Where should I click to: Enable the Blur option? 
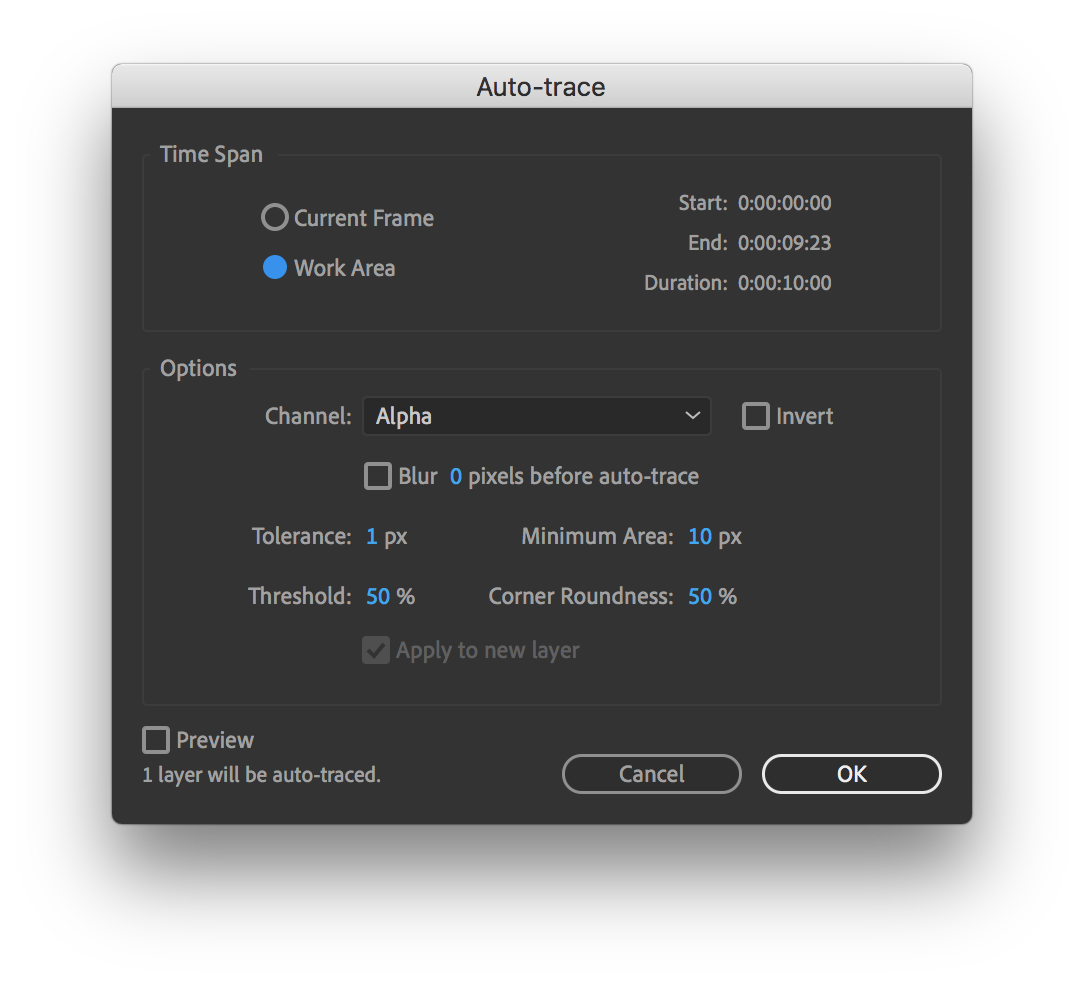377,476
